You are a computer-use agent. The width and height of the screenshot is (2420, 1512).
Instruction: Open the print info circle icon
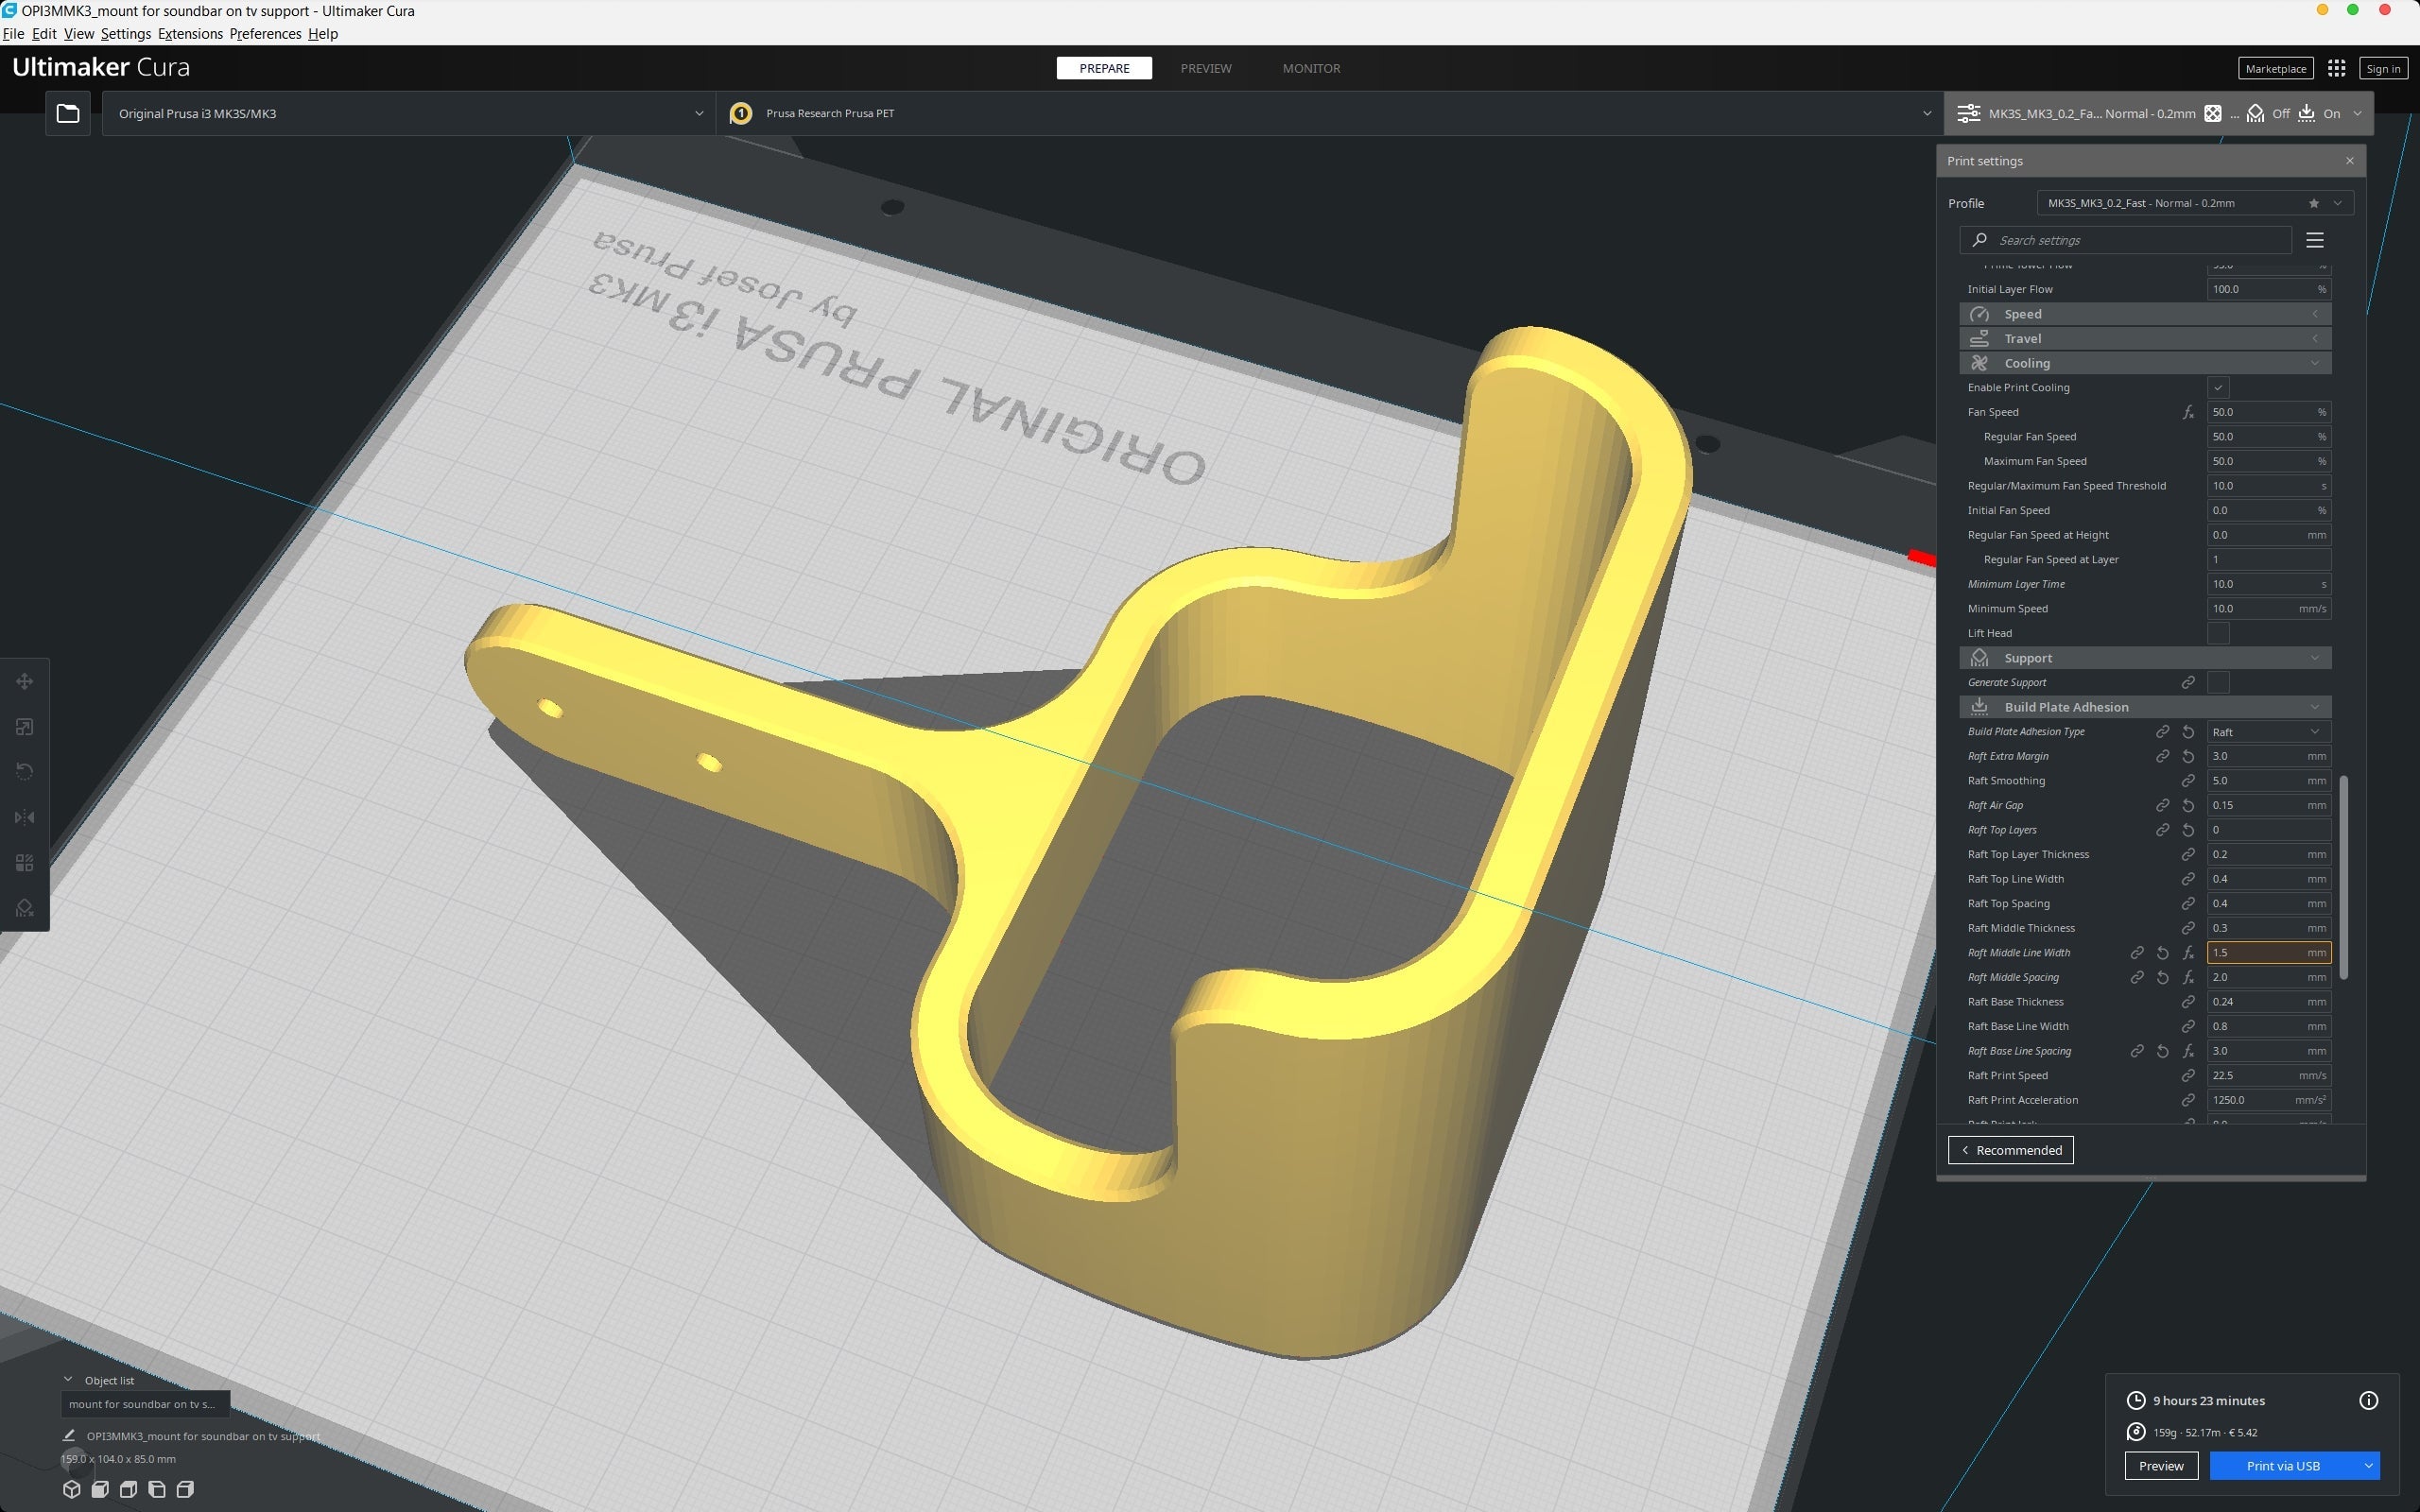click(2368, 1400)
